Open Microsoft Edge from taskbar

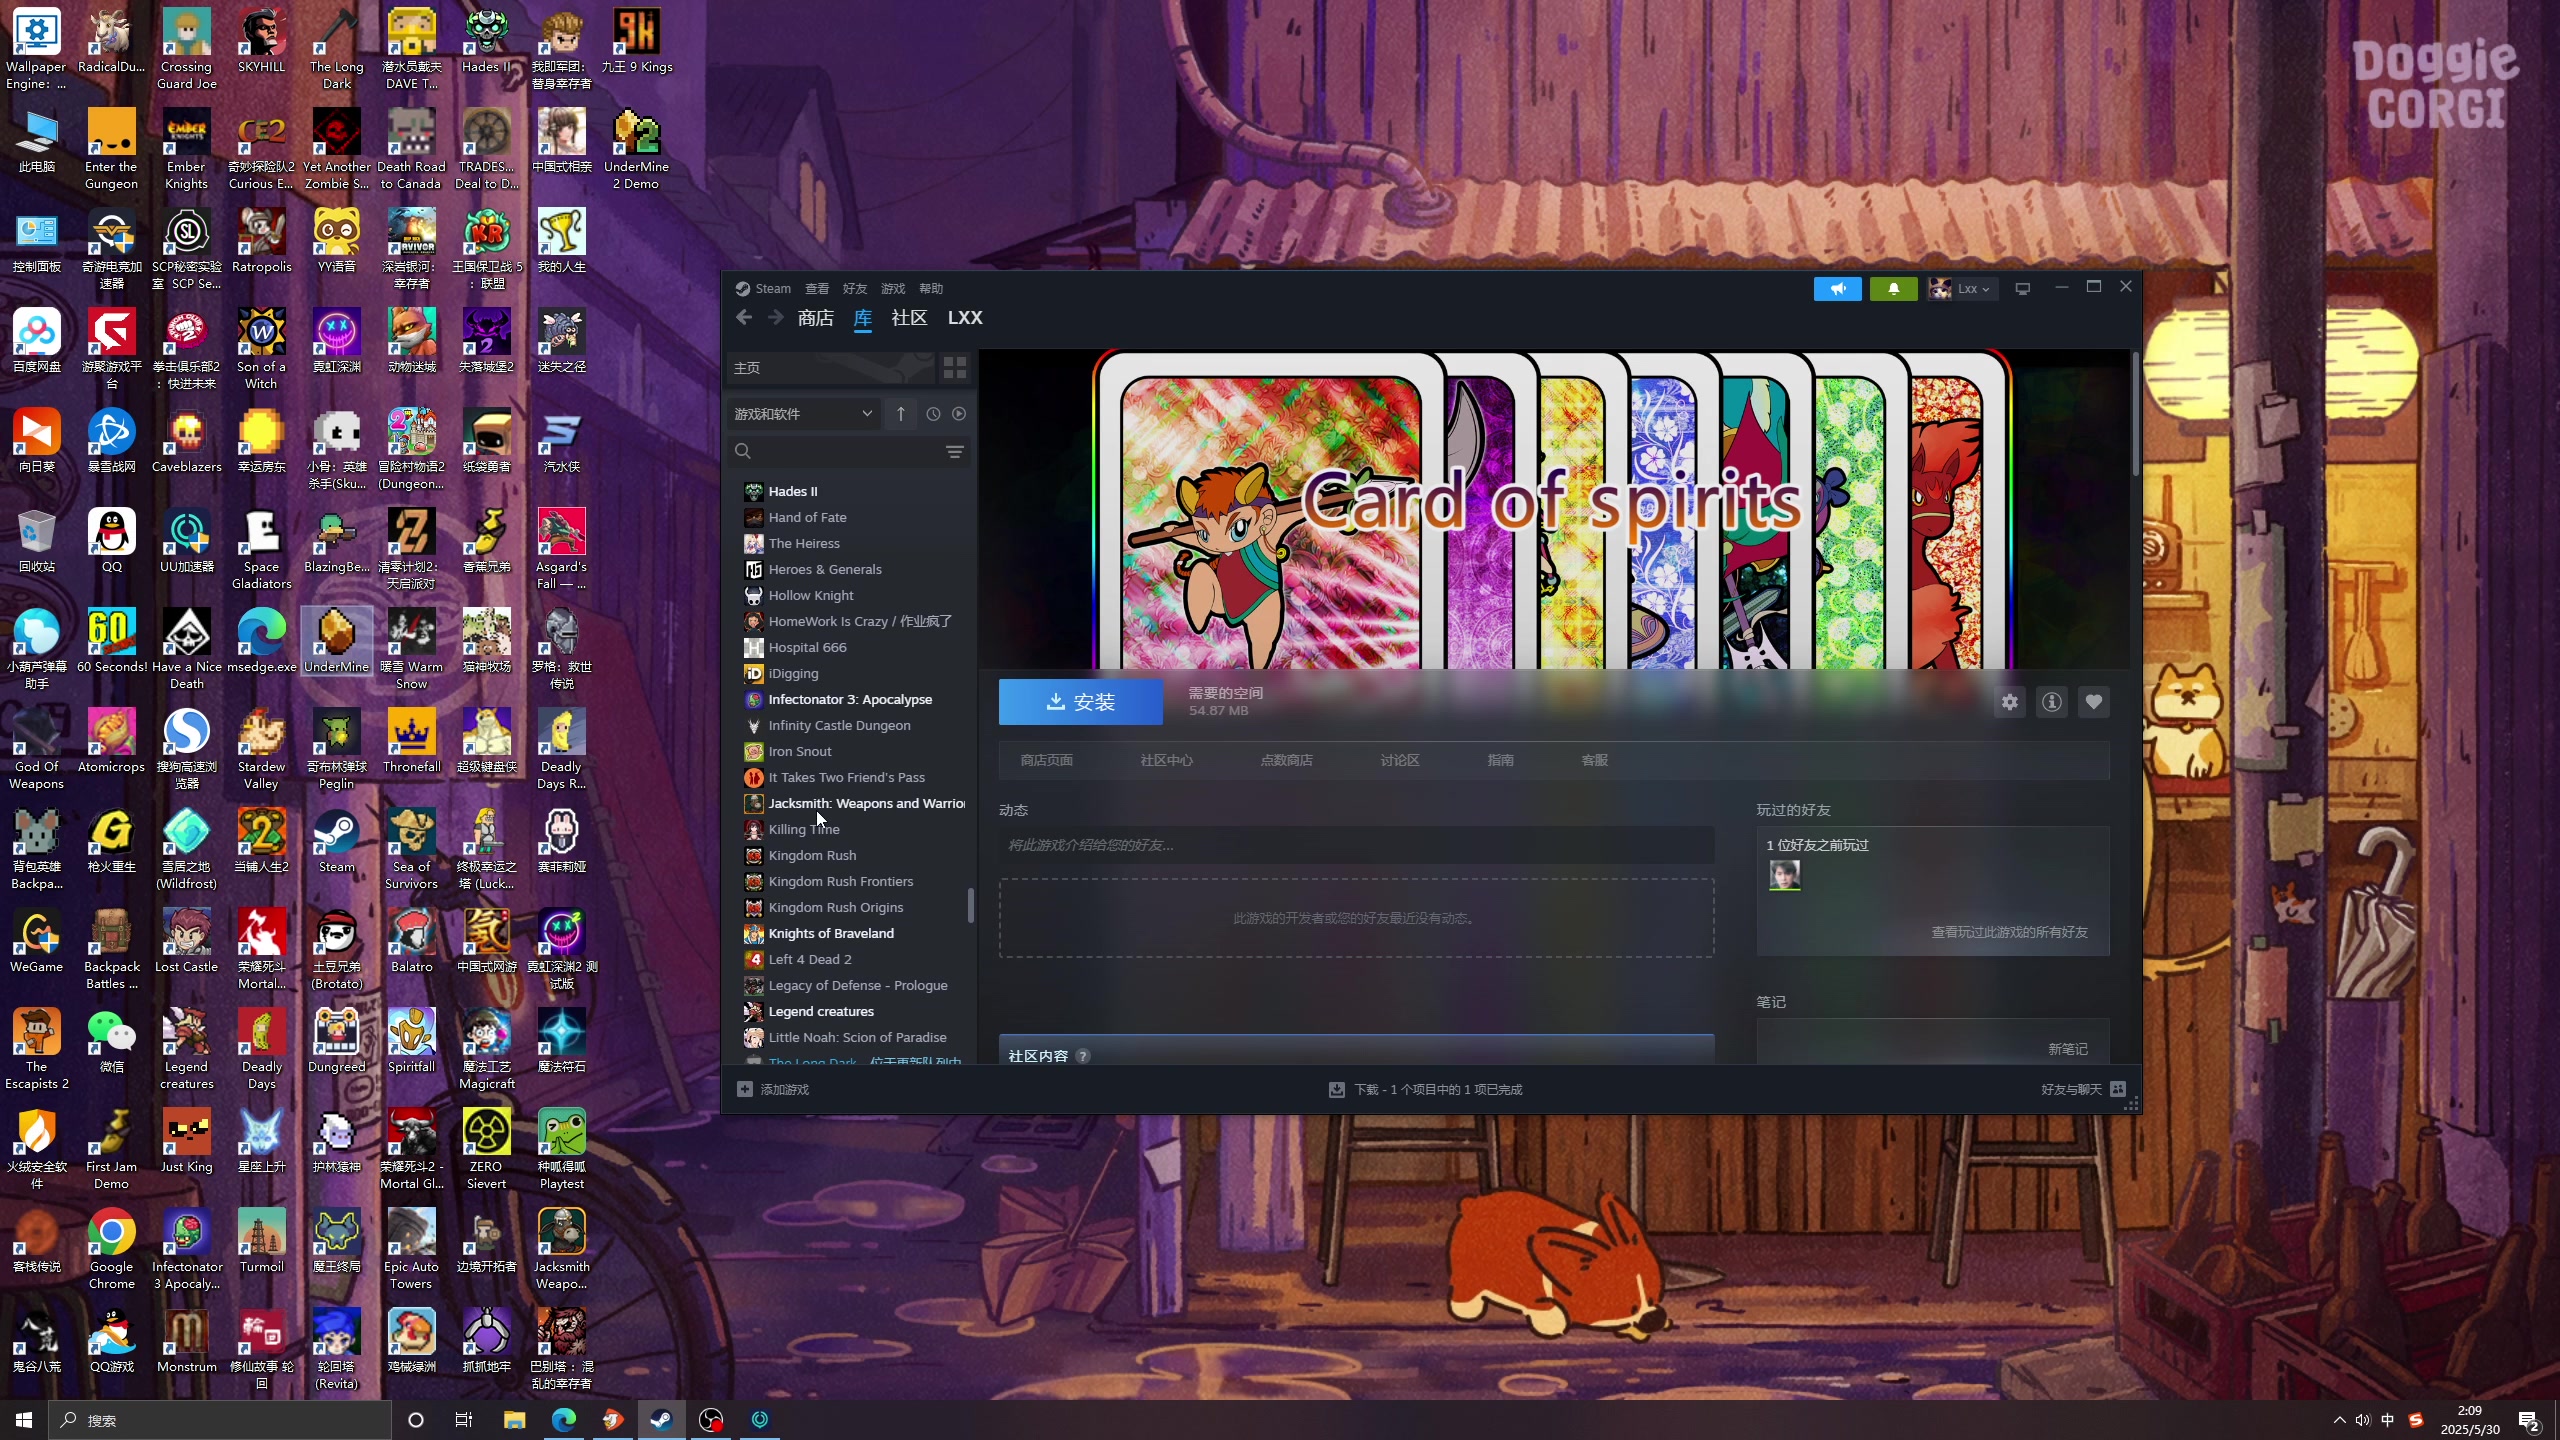click(564, 1420)
